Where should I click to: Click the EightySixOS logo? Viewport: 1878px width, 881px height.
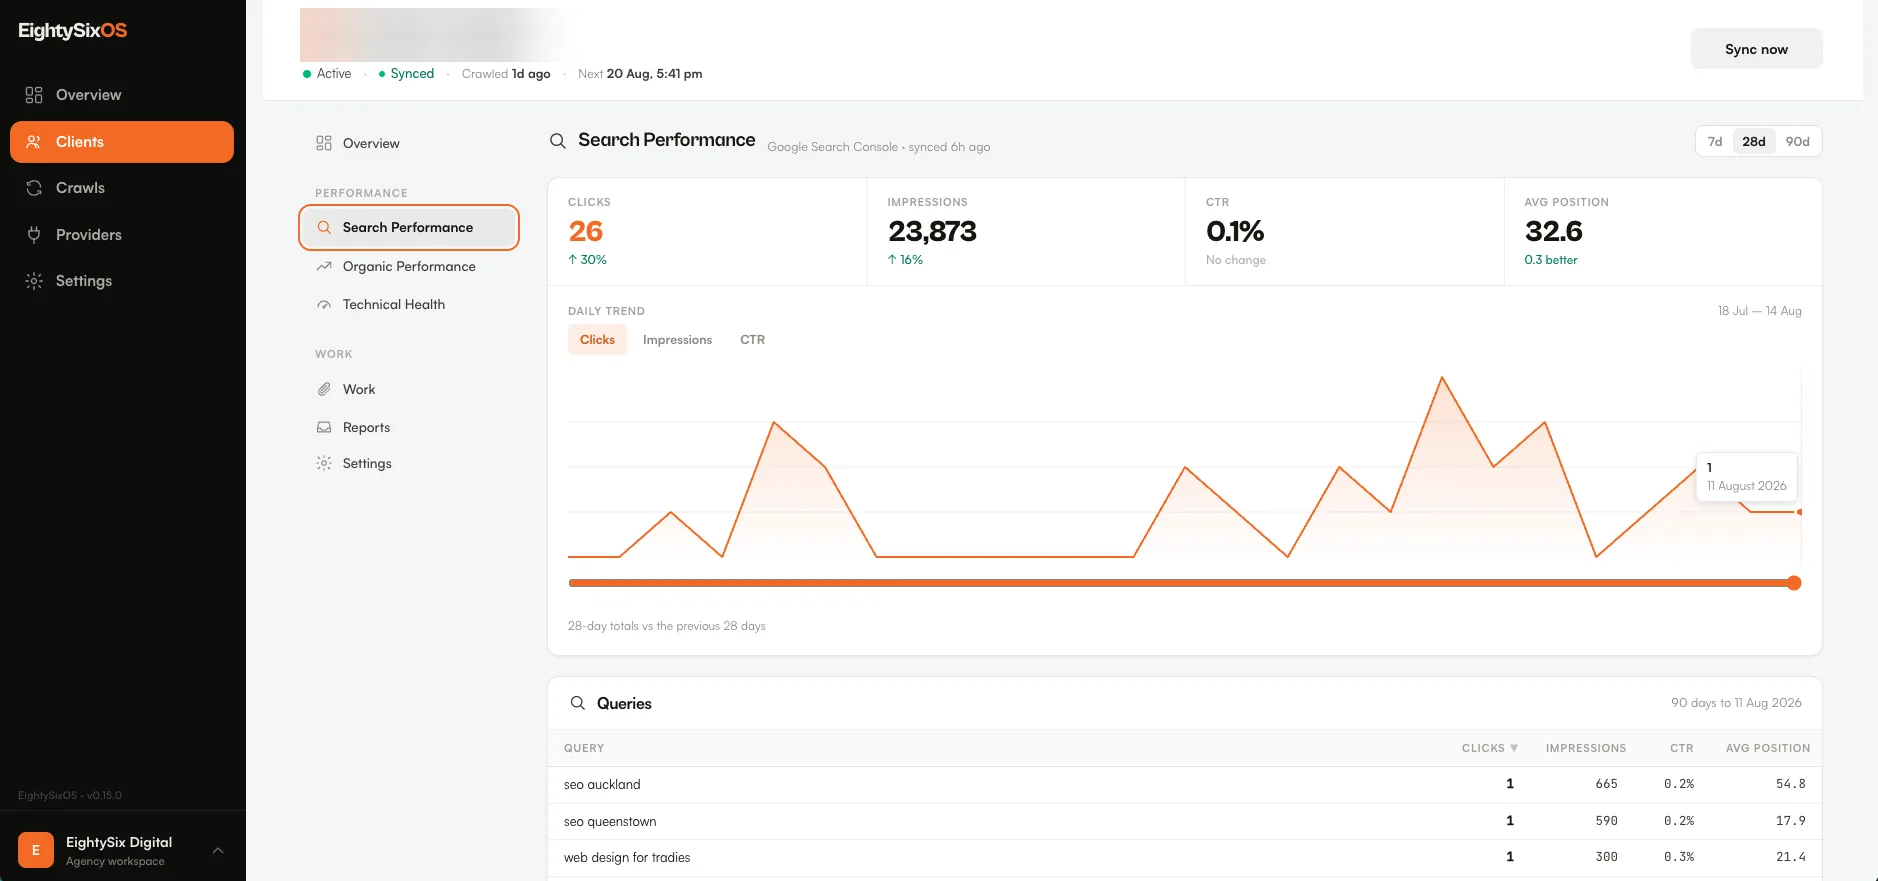click(73, 31)
